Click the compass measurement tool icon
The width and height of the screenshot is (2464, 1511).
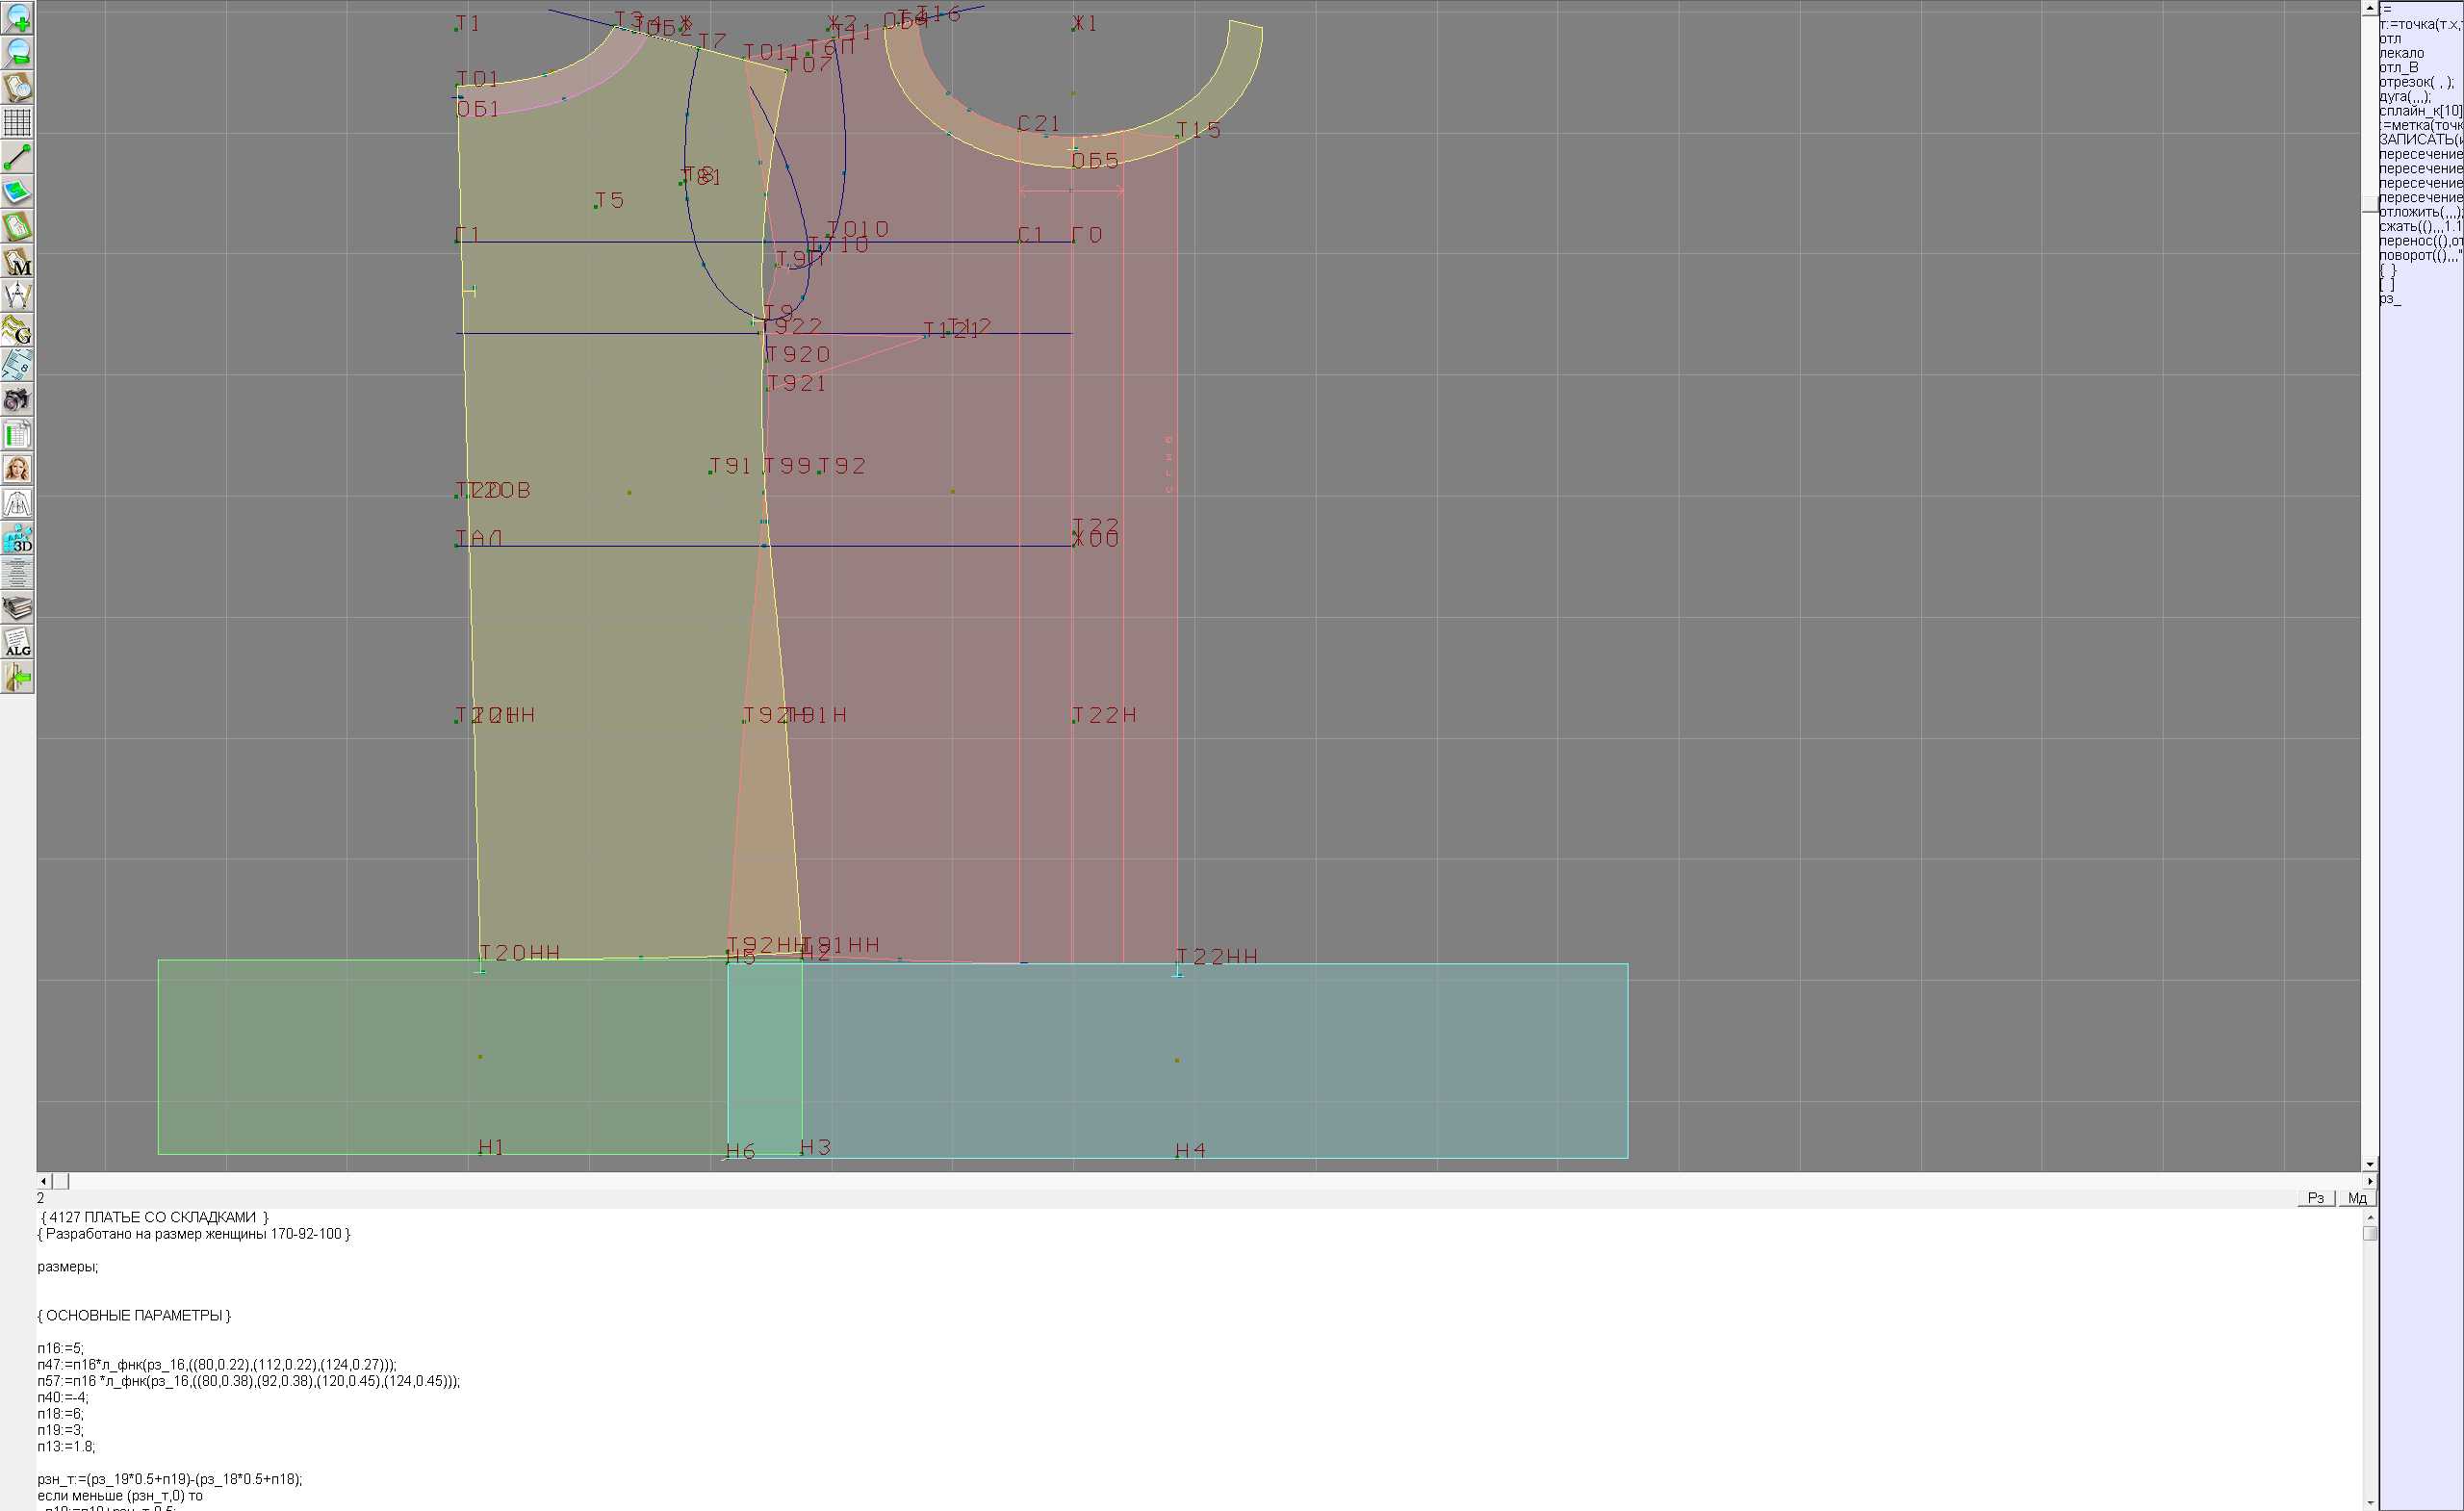tap(17, 296)
